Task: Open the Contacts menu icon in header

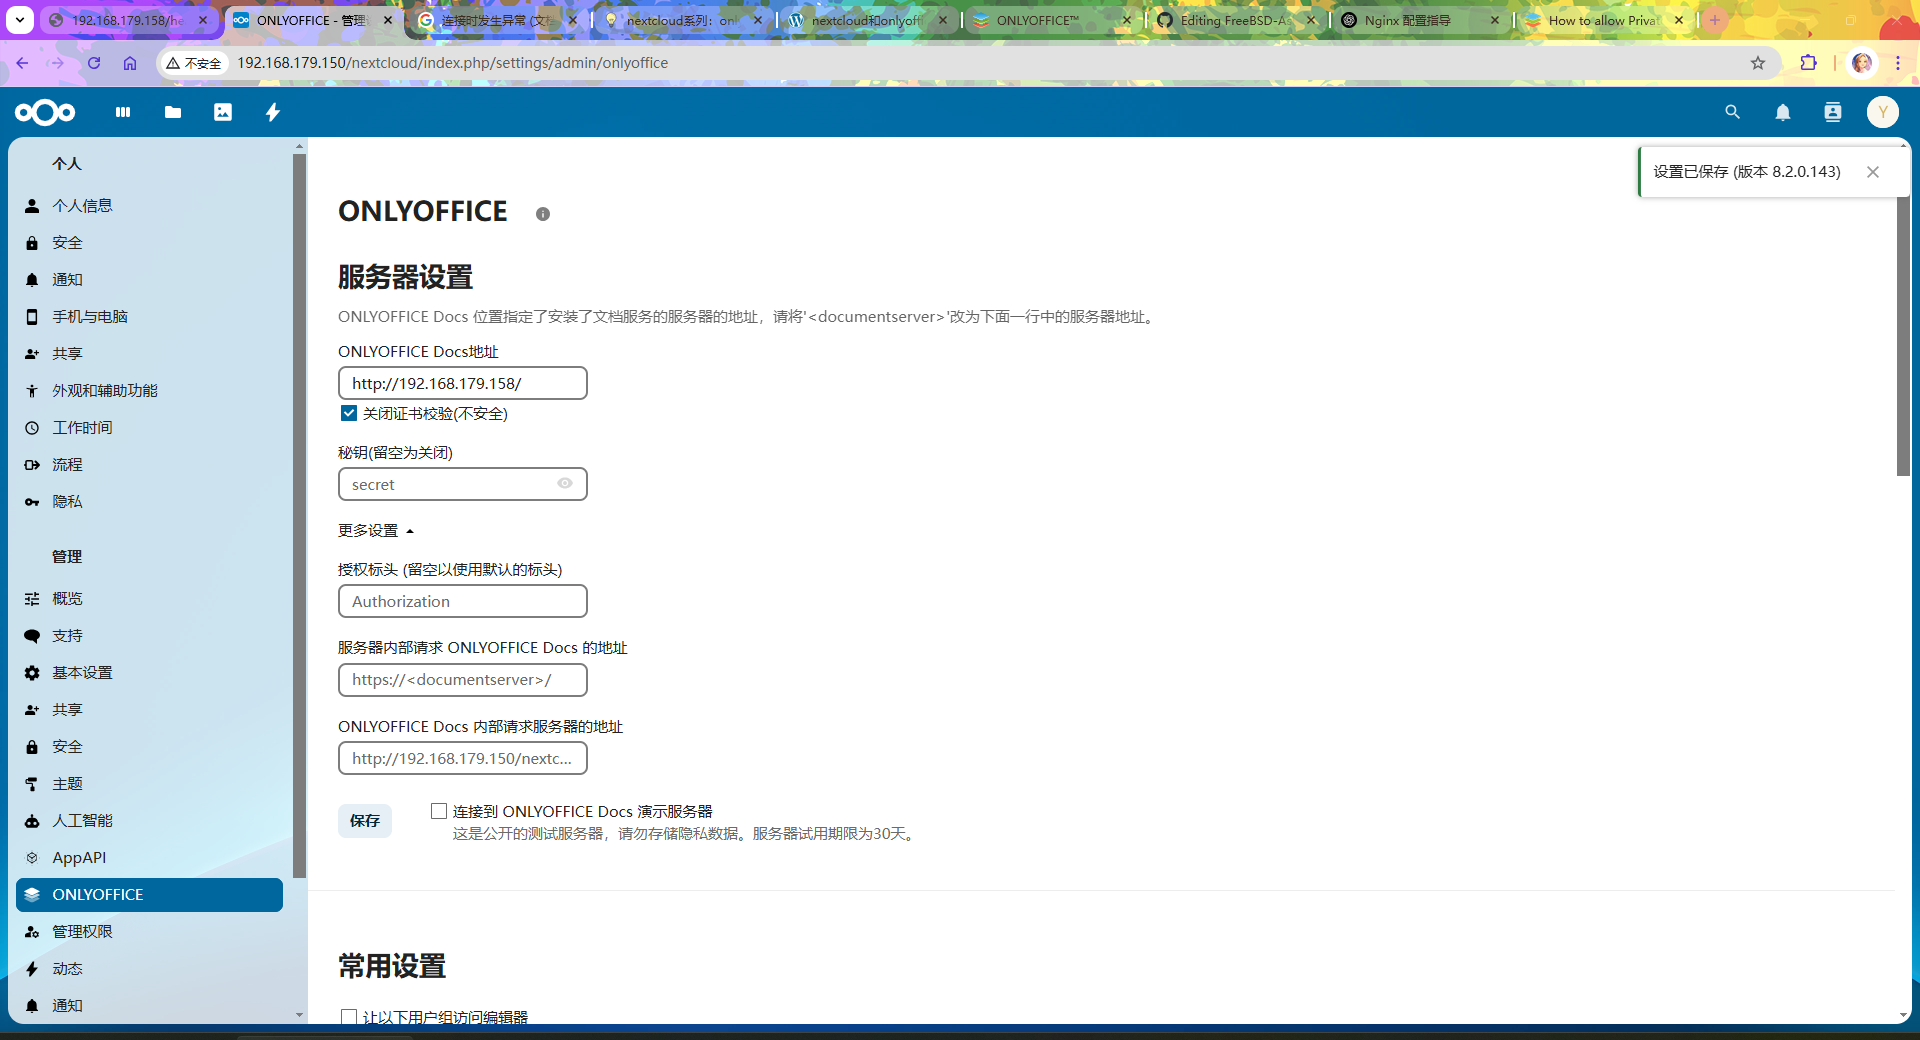Action: pos(1833,113)
